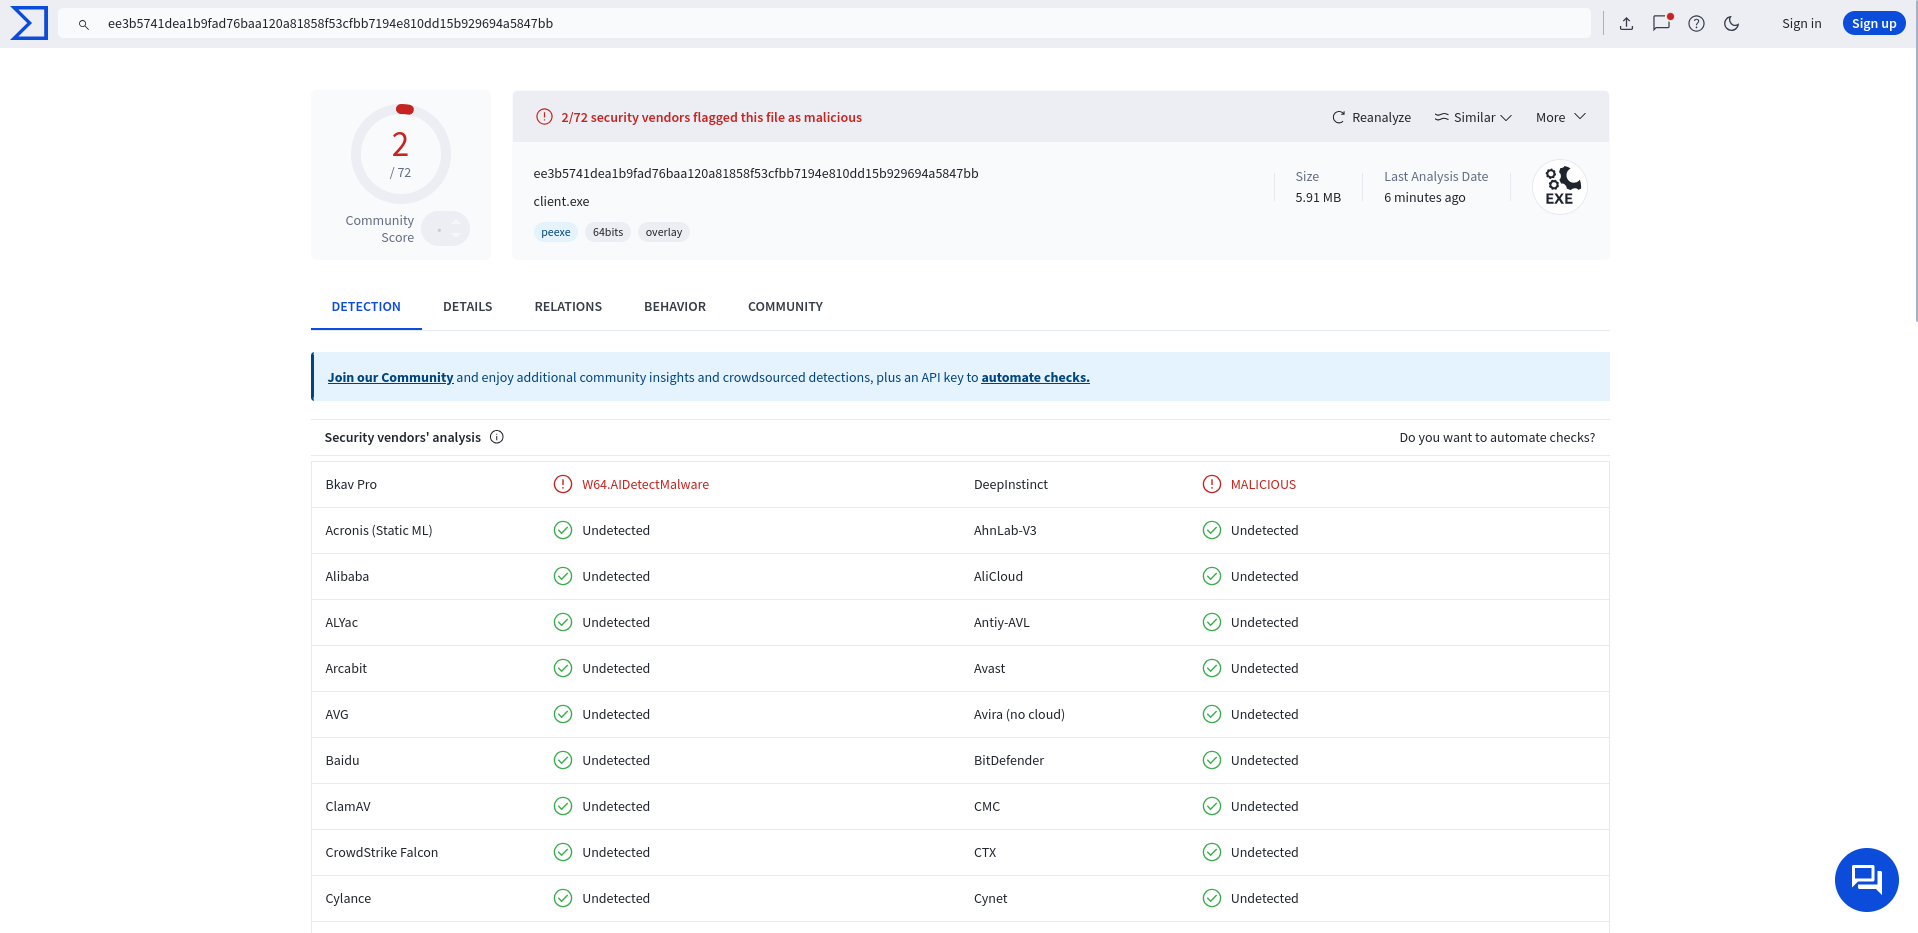Image resolution: width=1918 pixels, height=933 pixels.
Task: Open the upload file icon
Action: [x=1627, y=23]
